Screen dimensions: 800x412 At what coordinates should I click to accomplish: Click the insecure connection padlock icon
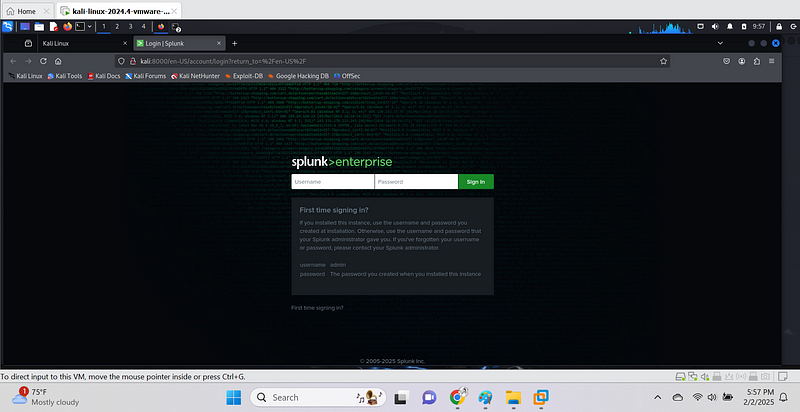pyautogui.click(x=133, y=61)
